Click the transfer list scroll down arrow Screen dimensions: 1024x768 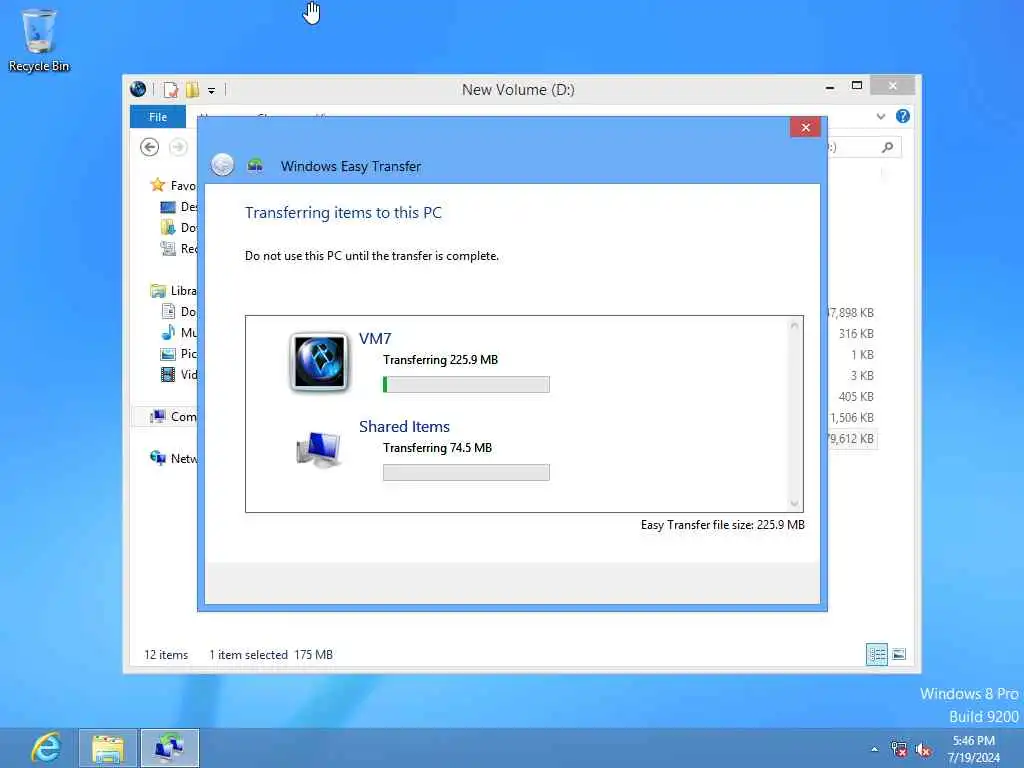[794, 504]
